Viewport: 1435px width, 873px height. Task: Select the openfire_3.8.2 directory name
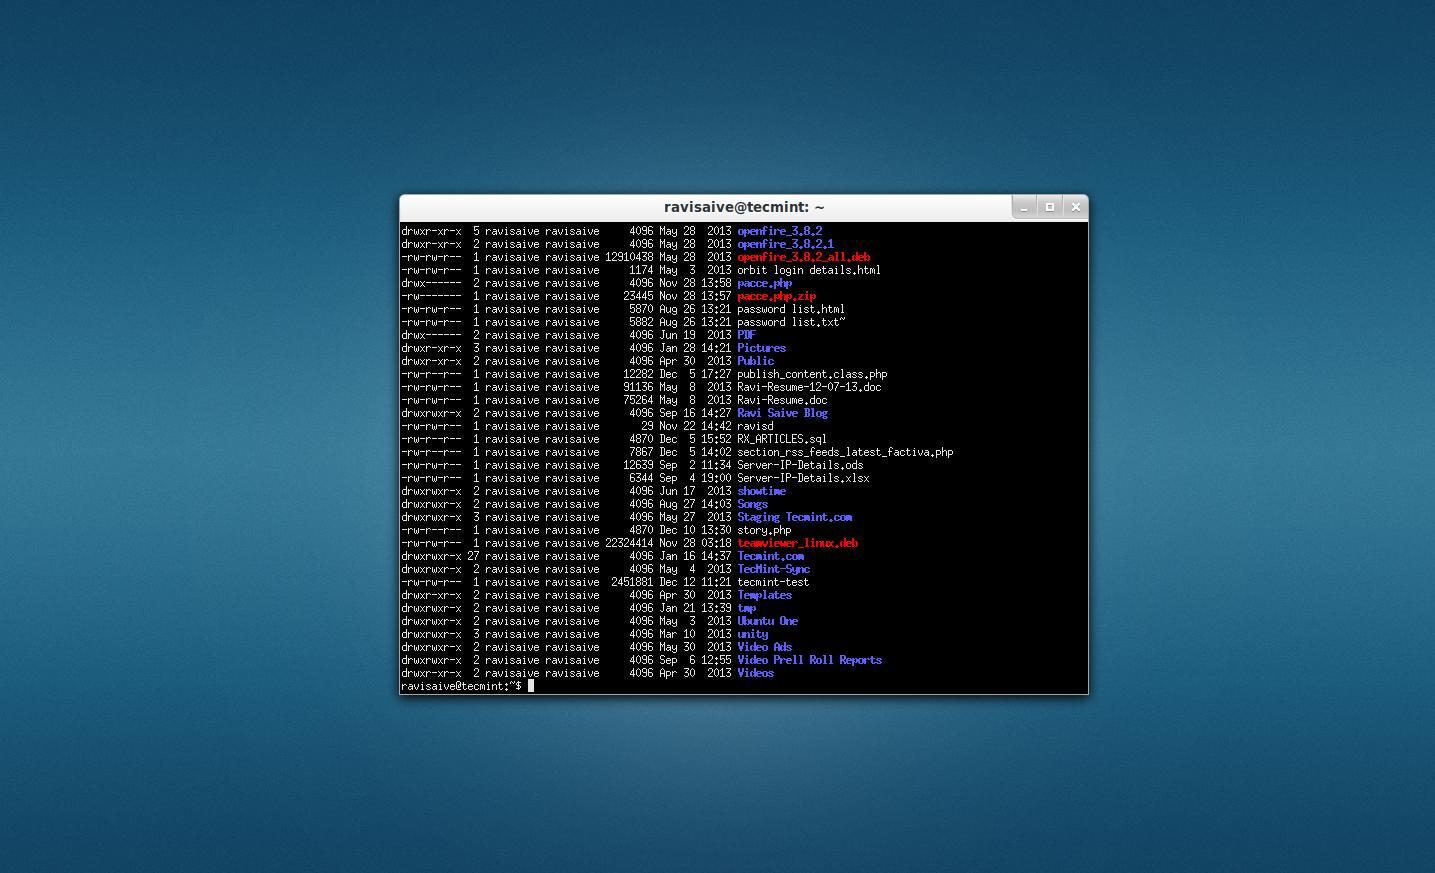coord(778,231)
